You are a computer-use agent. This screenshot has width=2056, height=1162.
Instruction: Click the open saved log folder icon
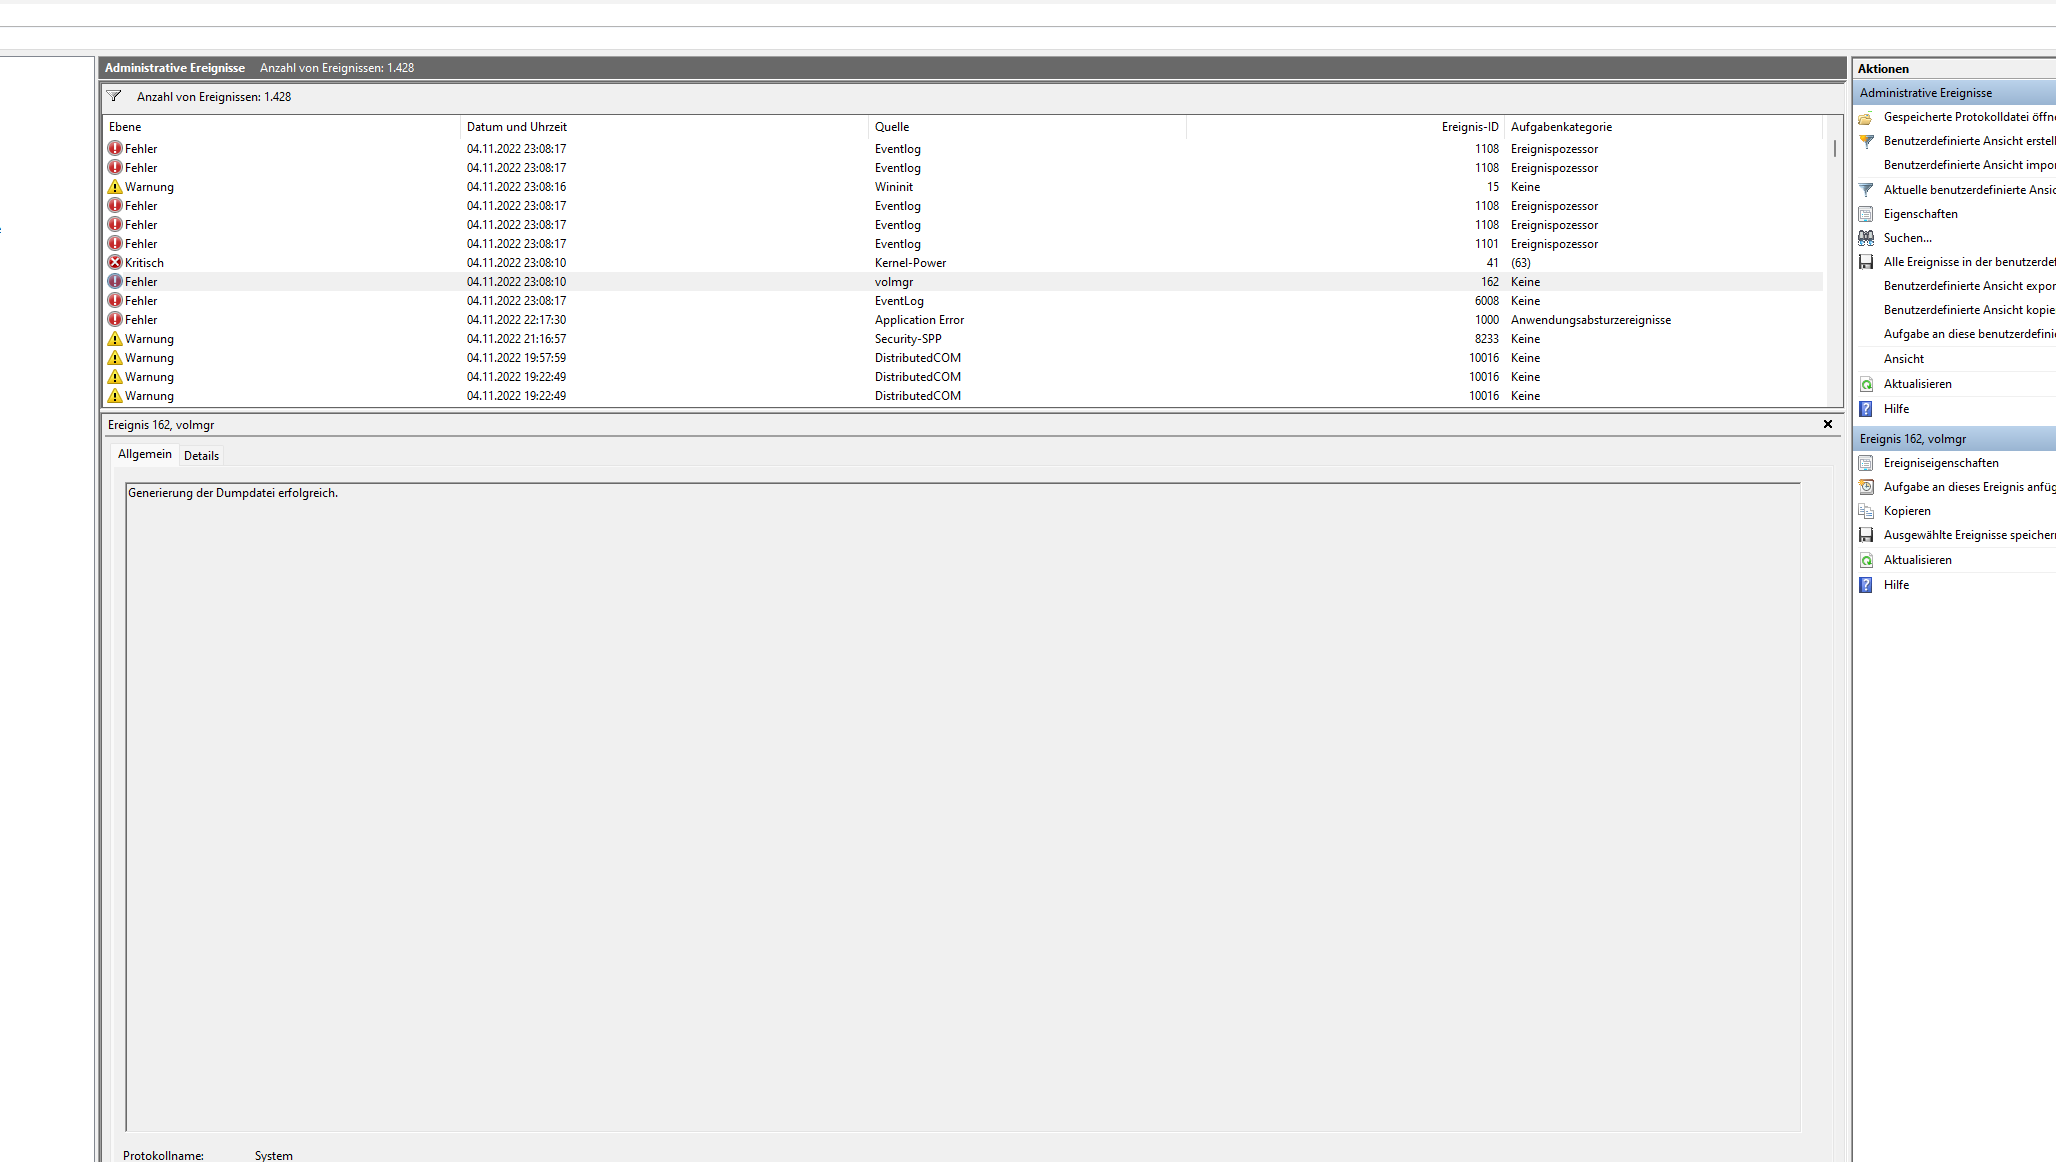(x=1865, y=118)
